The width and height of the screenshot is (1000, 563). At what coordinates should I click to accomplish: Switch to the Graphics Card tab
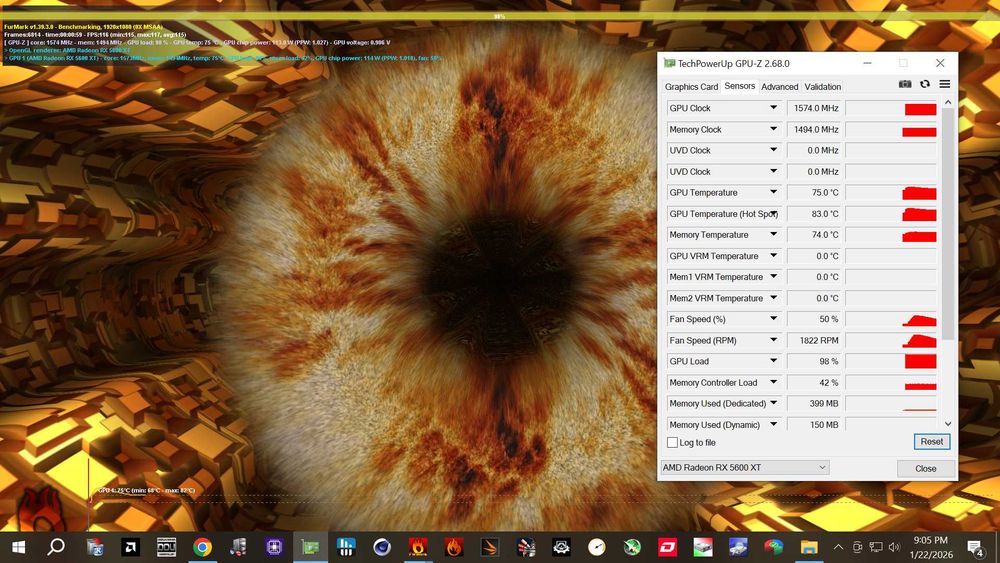(691, 87)
